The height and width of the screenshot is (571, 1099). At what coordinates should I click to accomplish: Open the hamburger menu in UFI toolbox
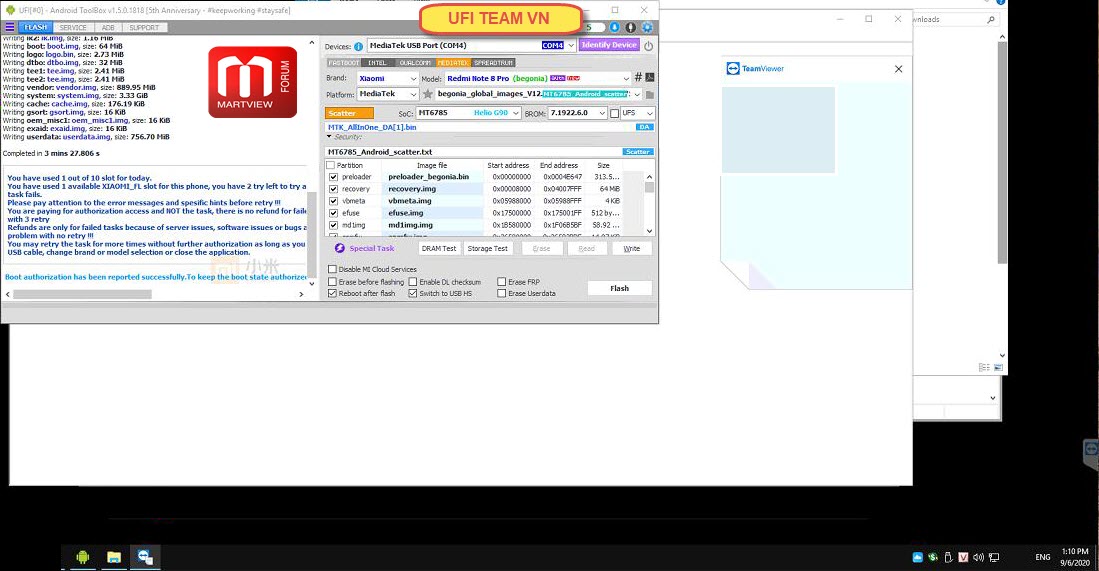point(10,27)
